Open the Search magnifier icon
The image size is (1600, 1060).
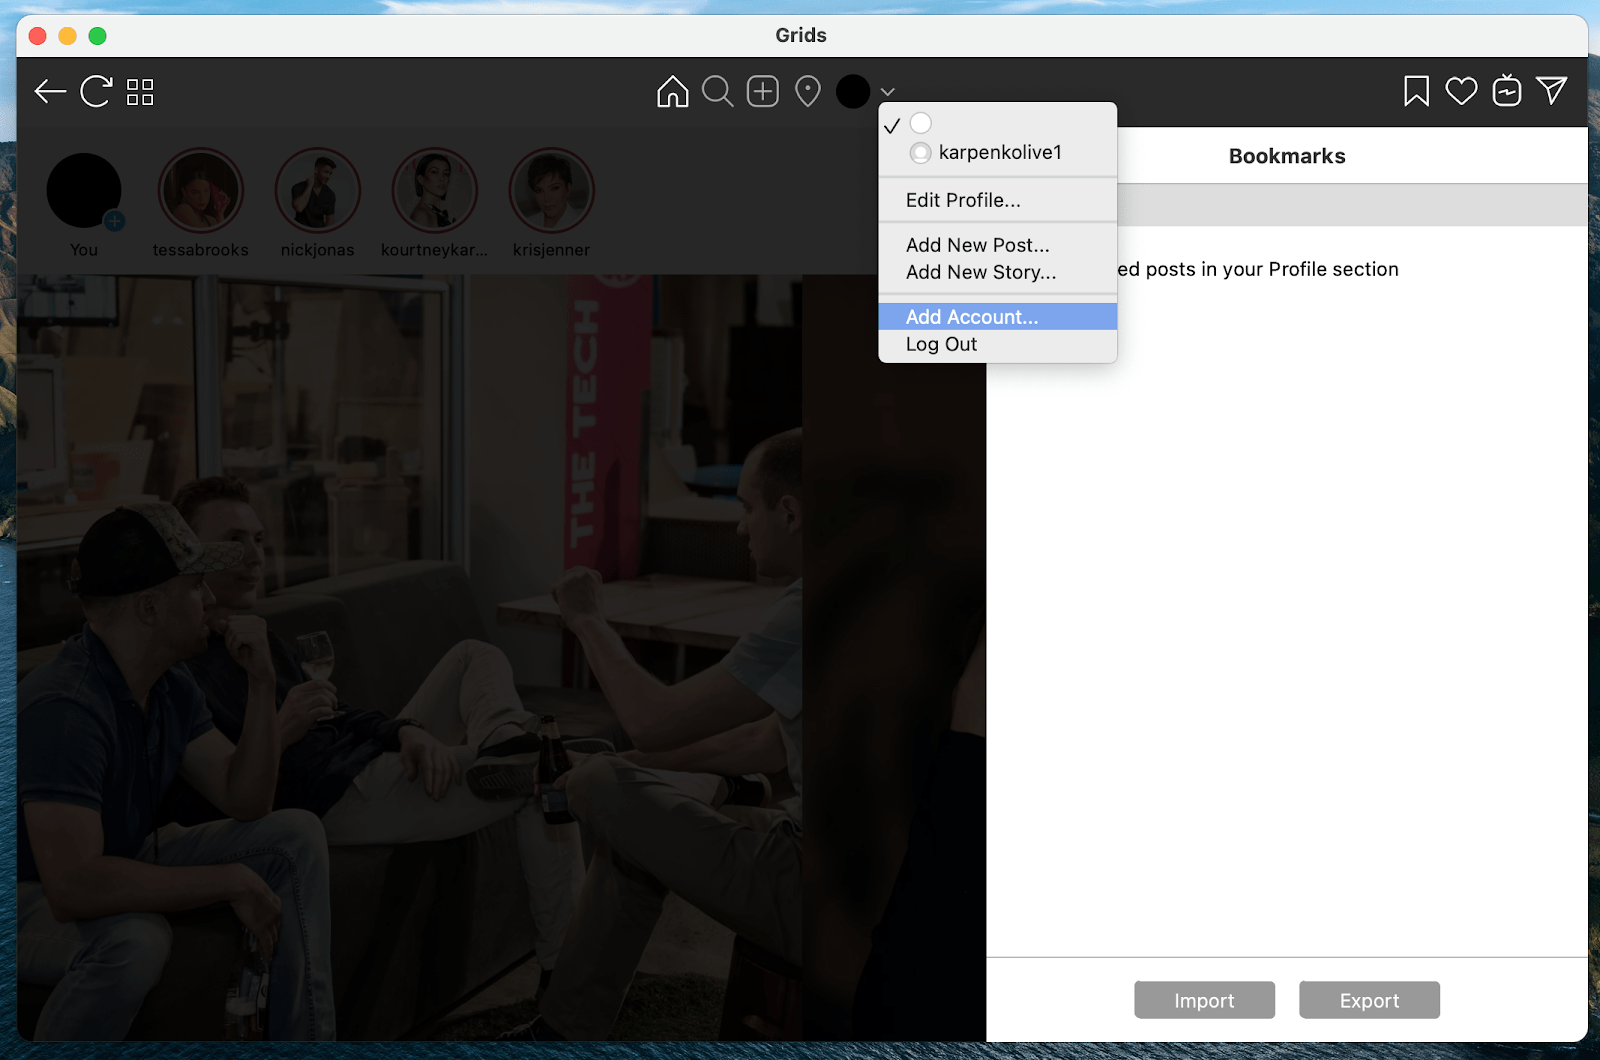pos(717,91)
